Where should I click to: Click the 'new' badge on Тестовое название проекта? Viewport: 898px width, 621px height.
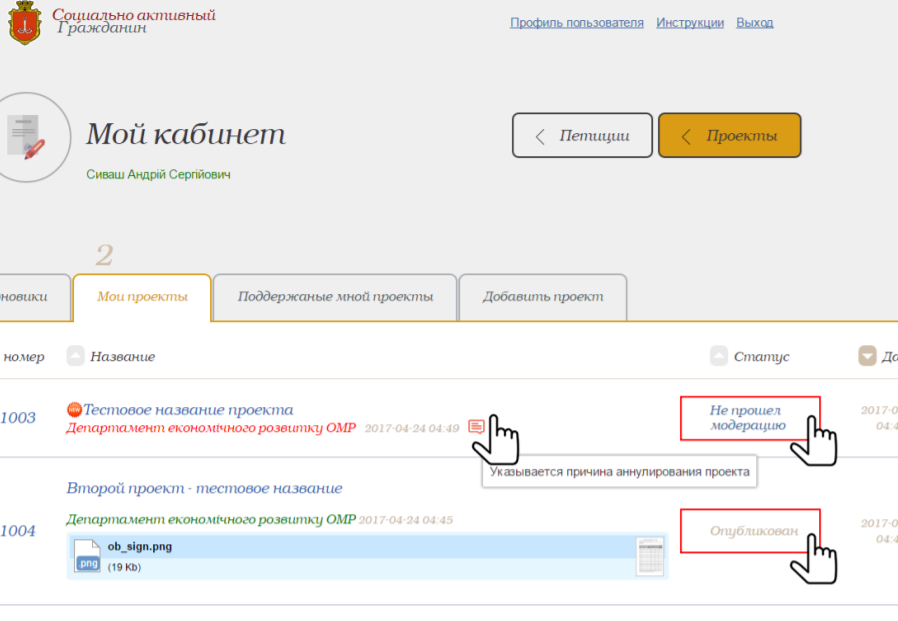pos(73,408)
